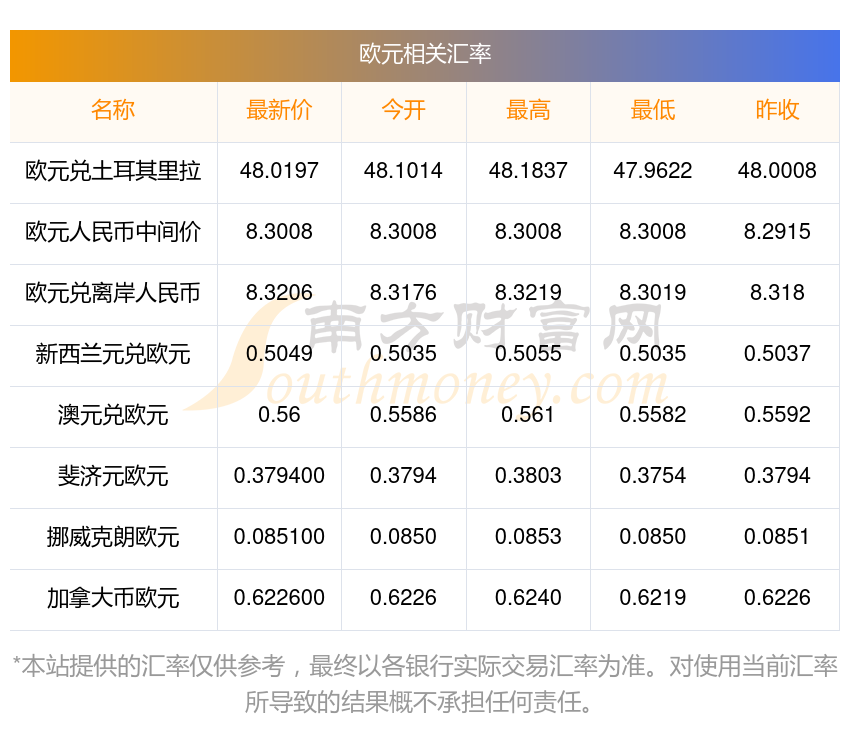Click the row name 欧元兑离岸人民币
This screenshot has height=733, width=850.
113,293
